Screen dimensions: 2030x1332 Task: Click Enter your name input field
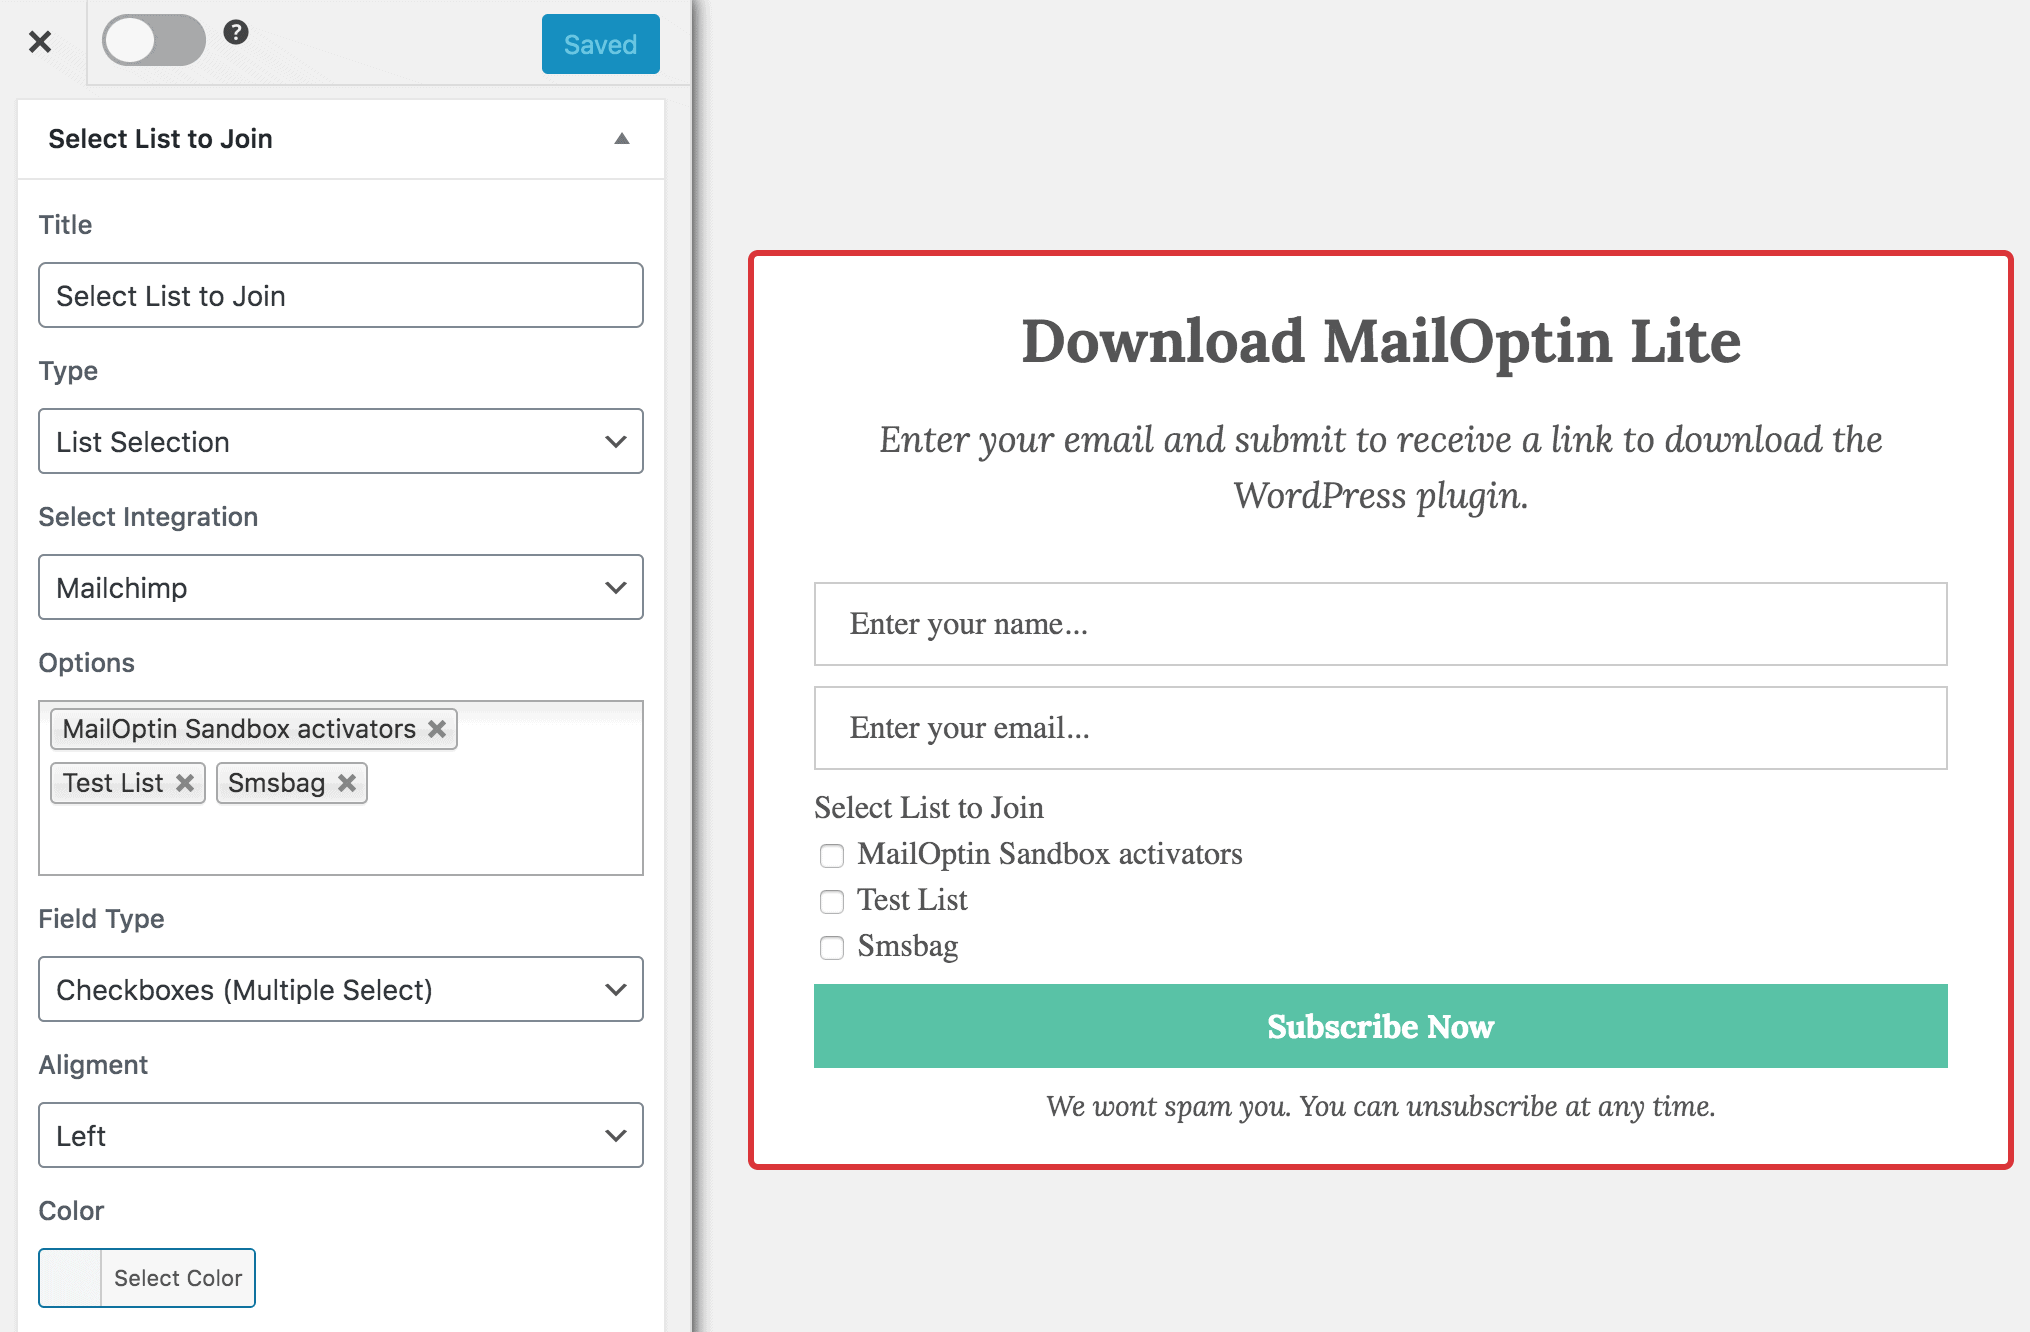(x=1379, y=624)
